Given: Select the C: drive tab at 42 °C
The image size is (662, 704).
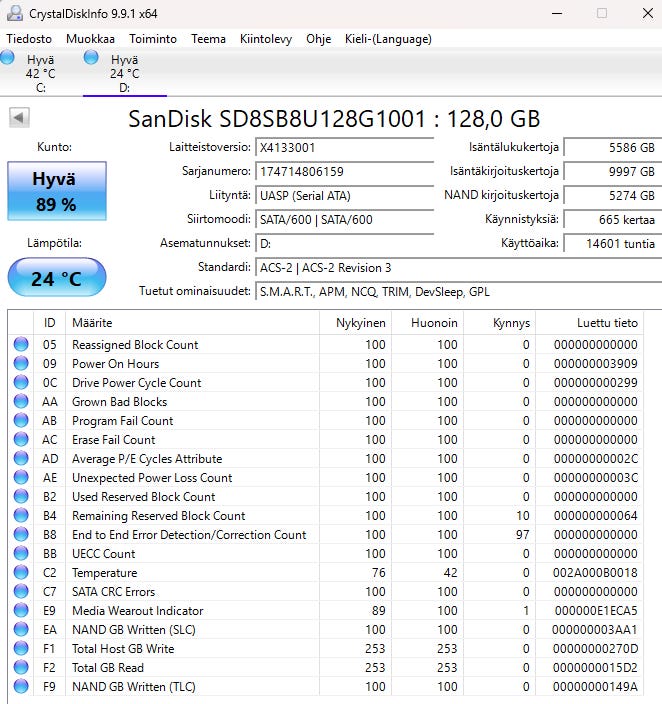Looking at the screenshot, I should (x=40, y=73).
